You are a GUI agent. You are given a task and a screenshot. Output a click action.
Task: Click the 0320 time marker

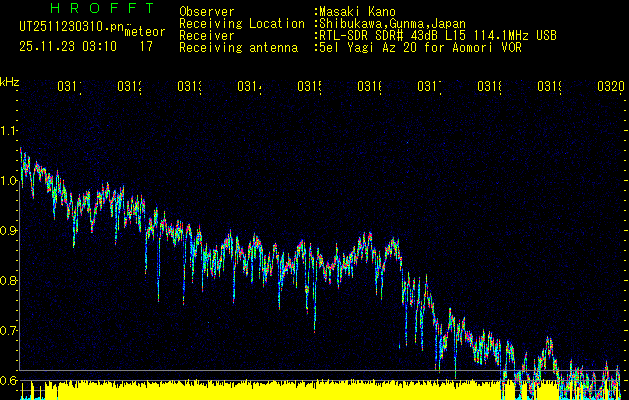[x=611, y=86]
